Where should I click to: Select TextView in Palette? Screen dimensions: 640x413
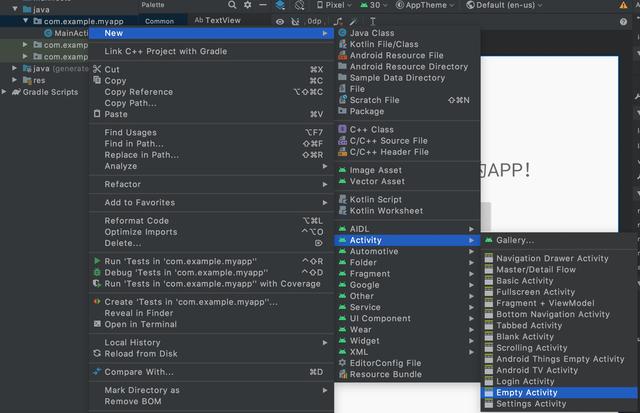(218, 20)
